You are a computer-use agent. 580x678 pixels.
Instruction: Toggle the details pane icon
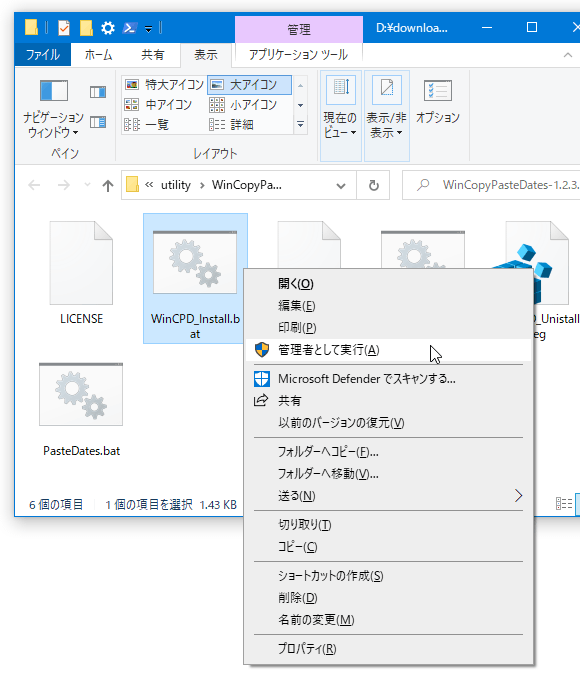98,122
